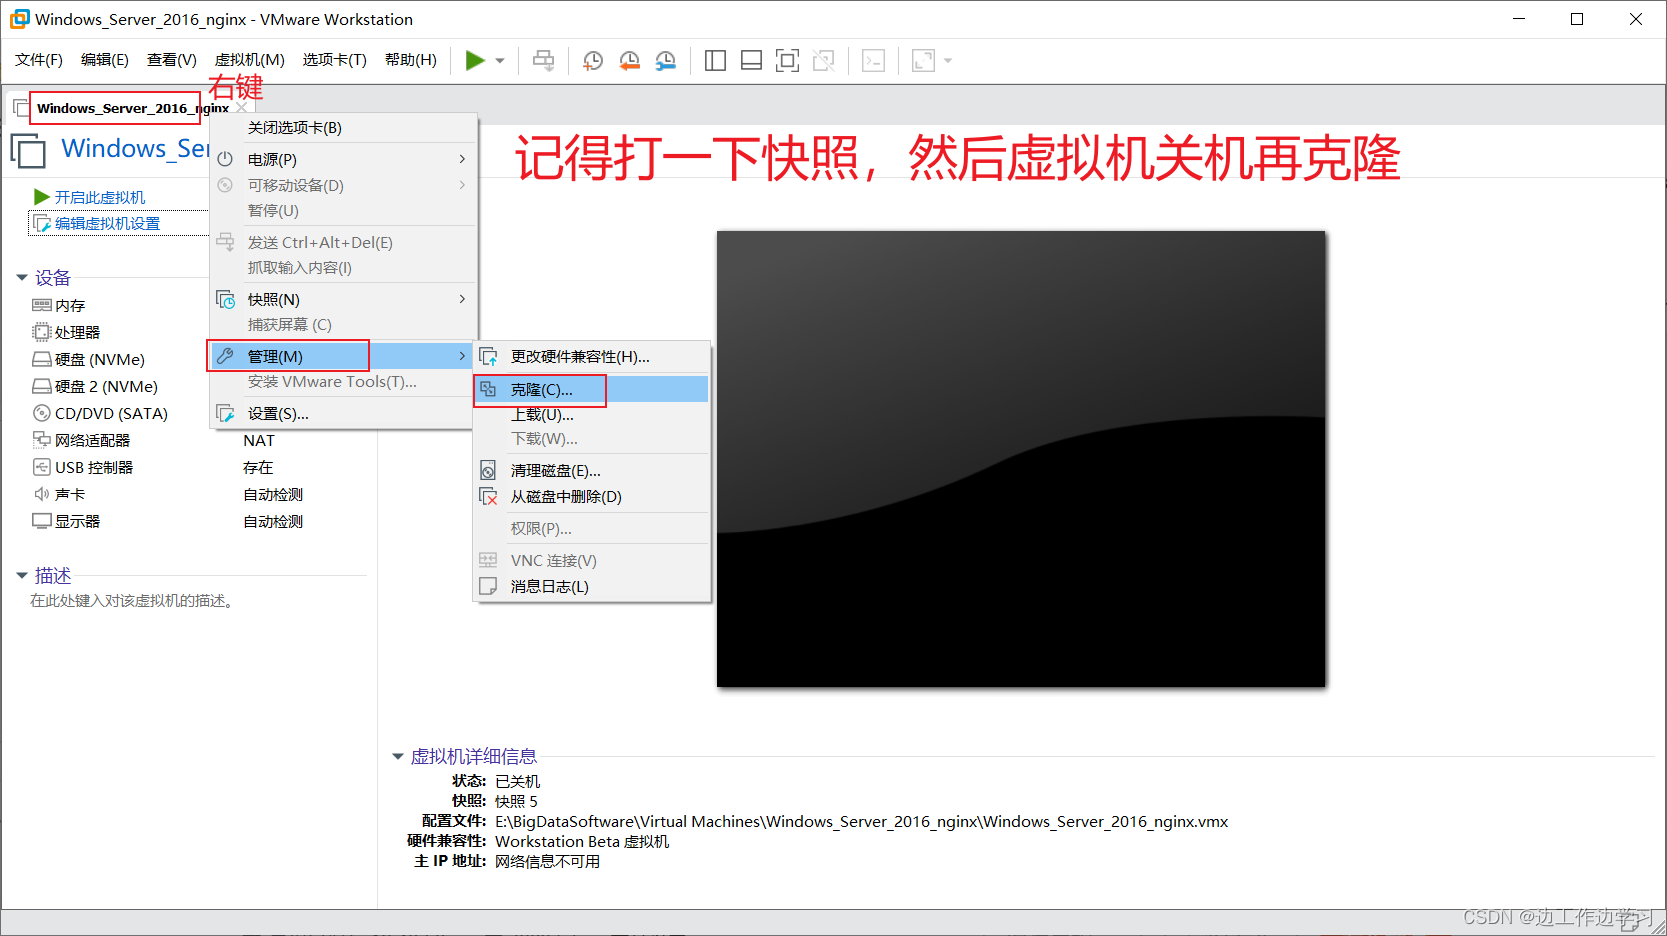The width and height of the screenshot is (1667, 936).
Task: Choose 更改硬件兼容性(H)... in submenu
Action: pos(592,356)
